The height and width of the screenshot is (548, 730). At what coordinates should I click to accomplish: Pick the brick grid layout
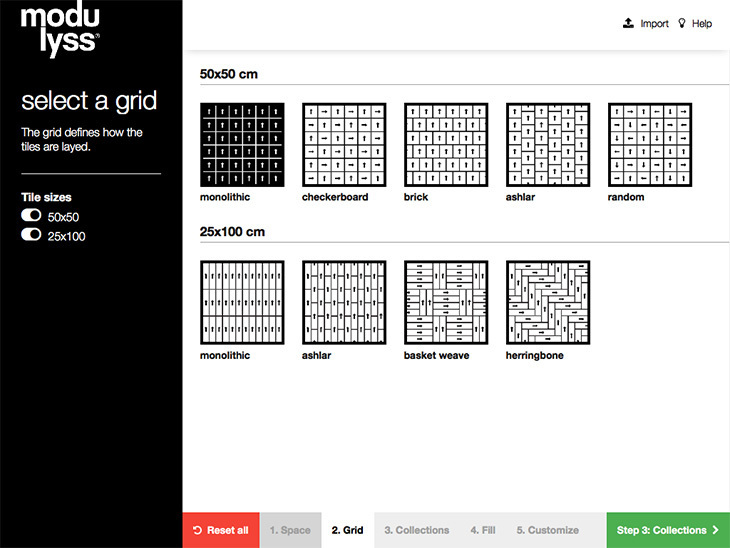click(x=446, y=145)
